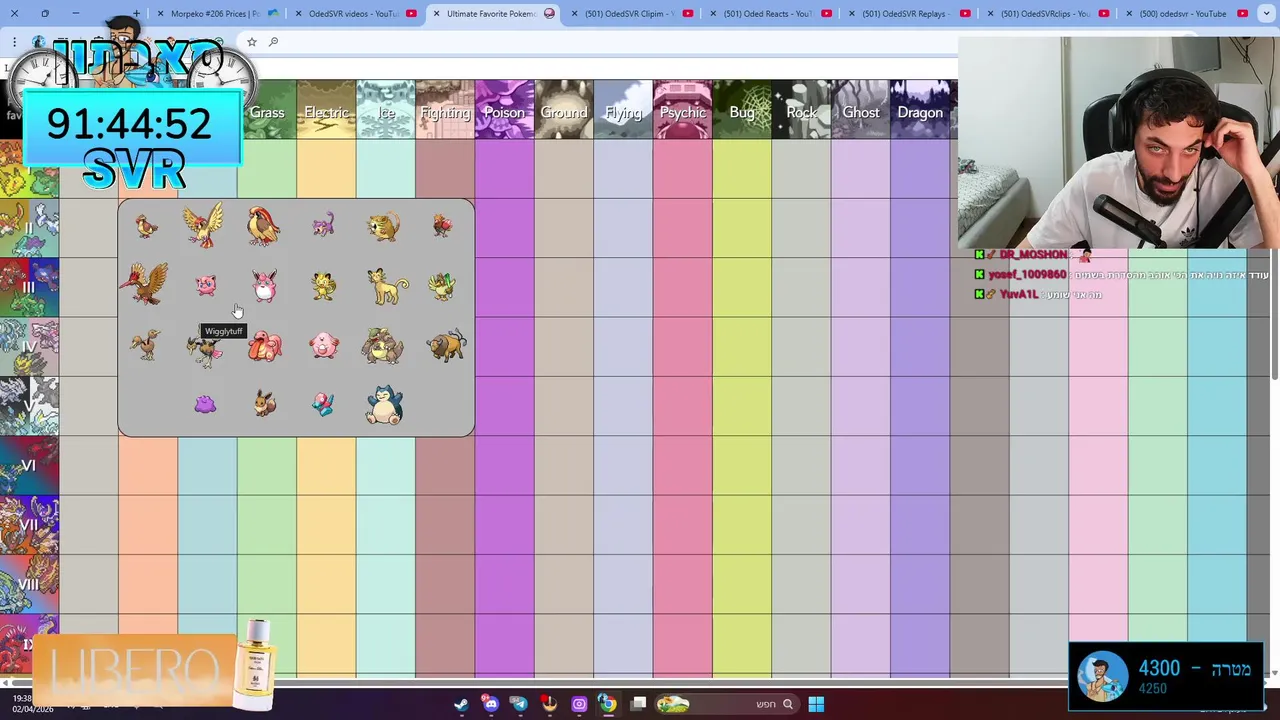Pick the Snorlax sprite
This screenshot has height=720, width=1280.
(x=383, y=405)
